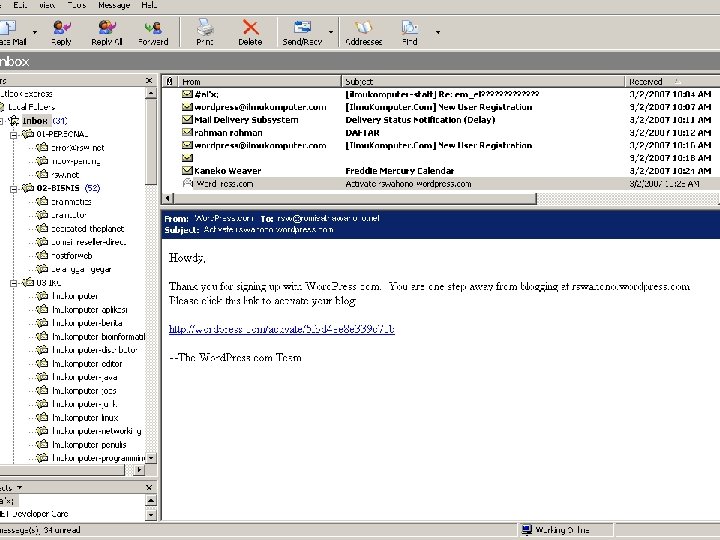Click the Send/Recv toolbar icon

(301, 31)
